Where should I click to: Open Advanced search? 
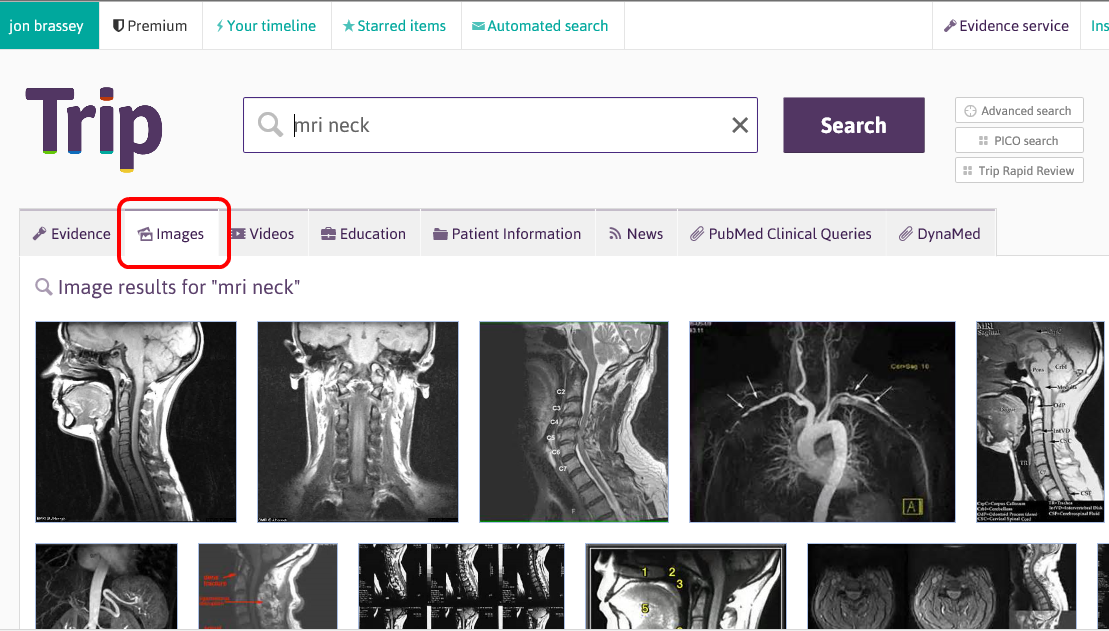pyautogui.click(x=1019, y=111)
